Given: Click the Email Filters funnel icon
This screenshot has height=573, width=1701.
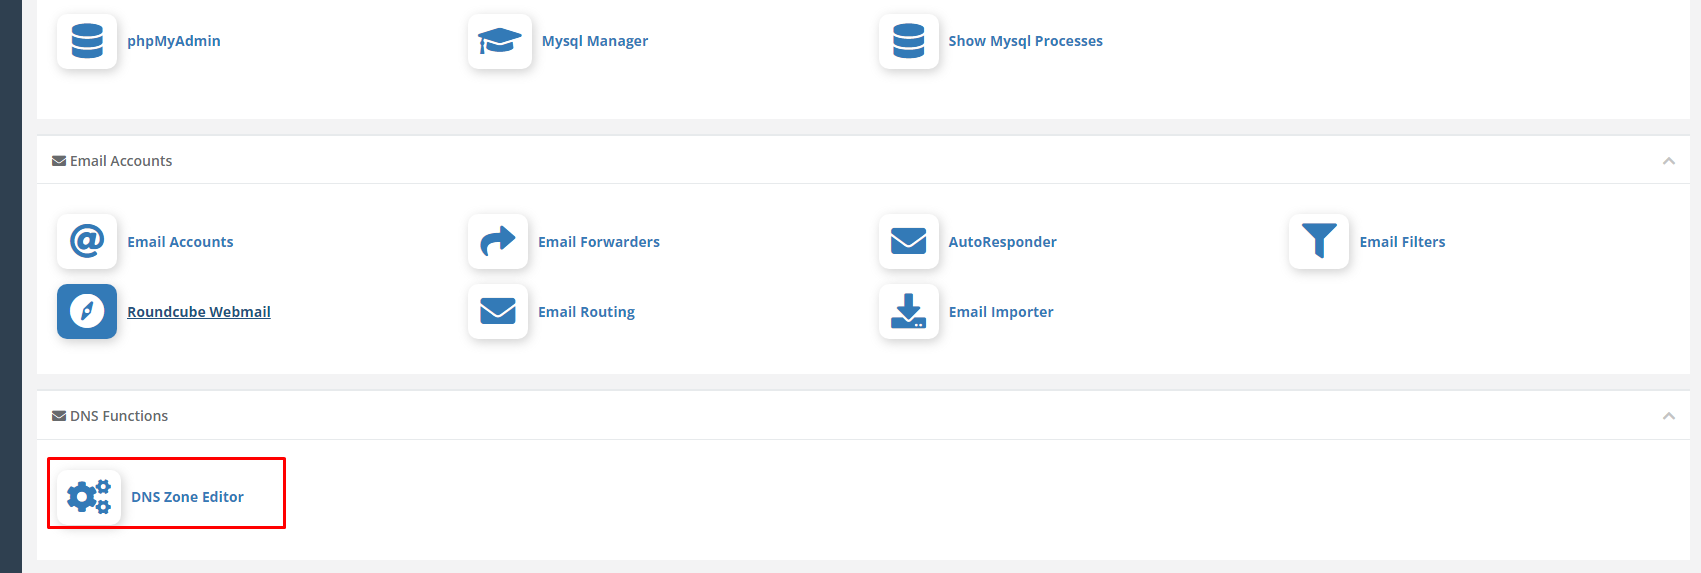Looking at the screenshot, I should click(x=1319, y=241).
